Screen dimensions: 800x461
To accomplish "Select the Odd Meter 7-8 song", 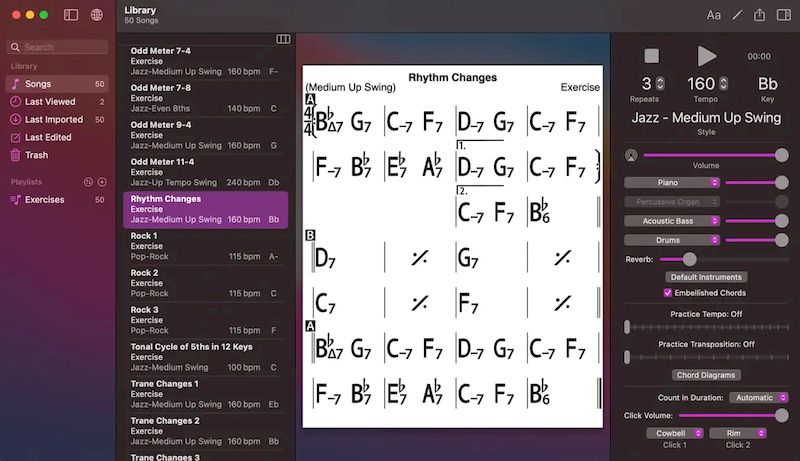I will click(x=204, y=98).
